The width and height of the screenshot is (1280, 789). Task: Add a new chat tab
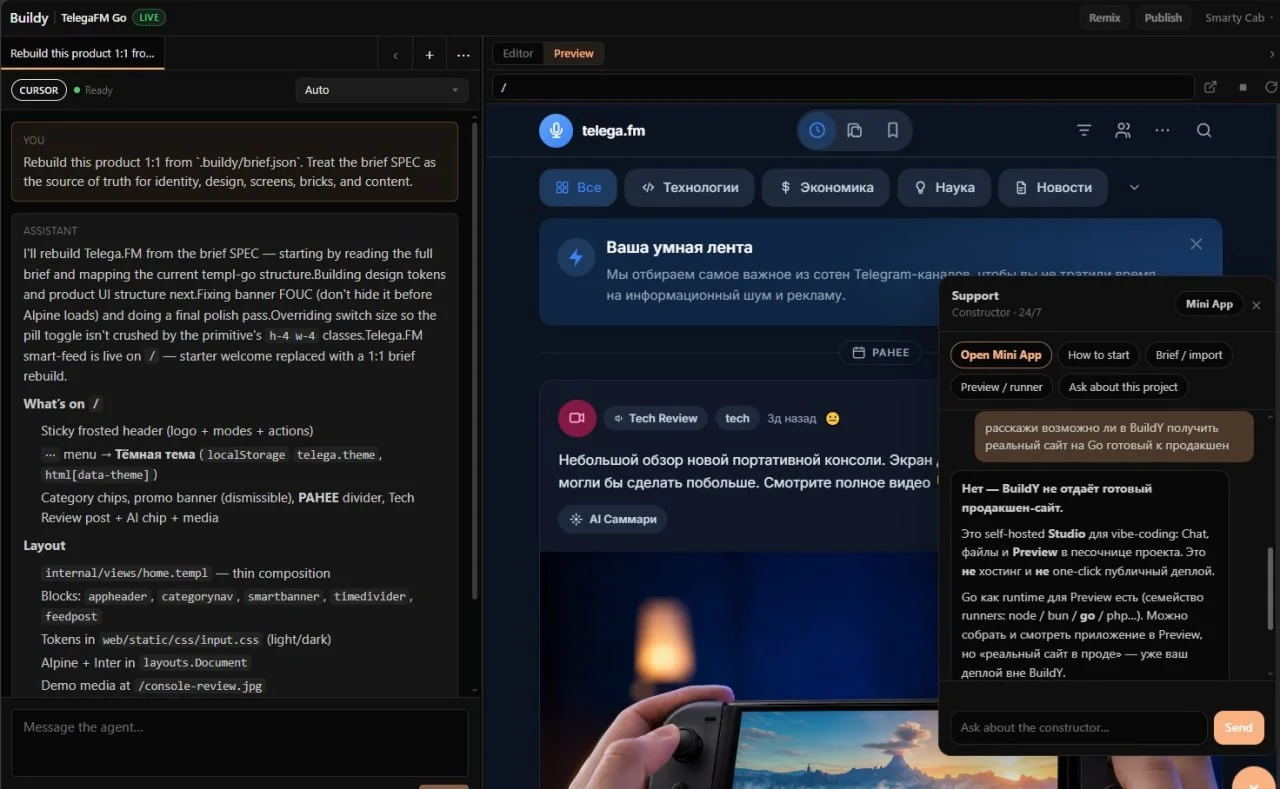[x=429, y=55]
